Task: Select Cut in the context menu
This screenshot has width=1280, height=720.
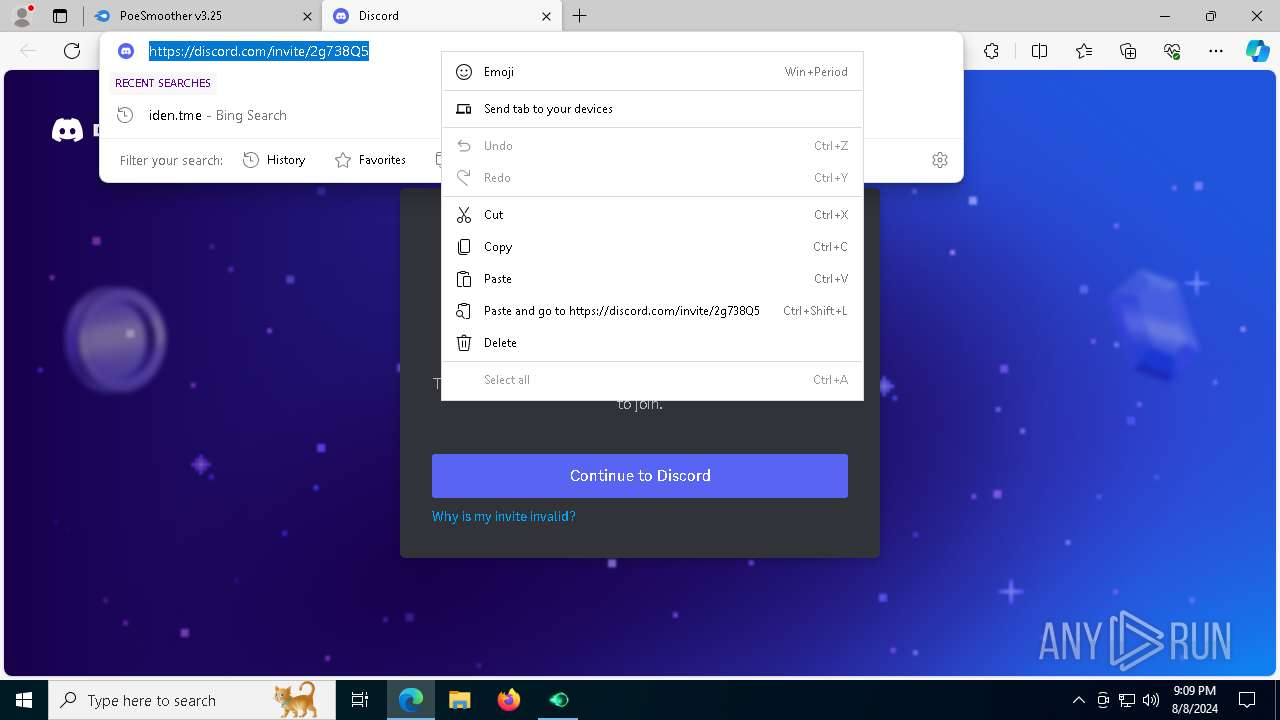Action: coord(652,215)
